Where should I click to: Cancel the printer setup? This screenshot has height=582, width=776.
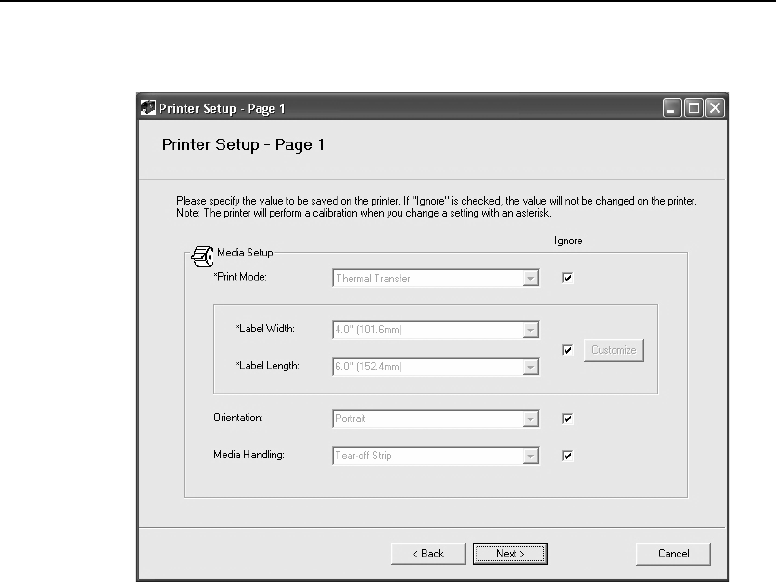(673, 553)
